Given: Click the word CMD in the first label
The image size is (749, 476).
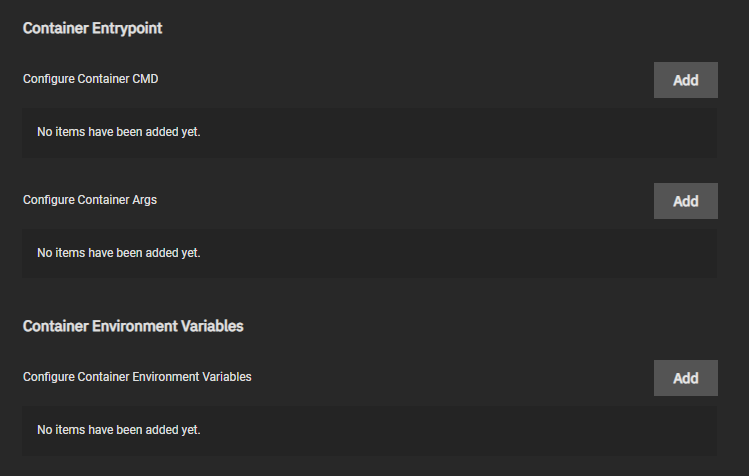Looking at the screenshot, I should point(145,79).
